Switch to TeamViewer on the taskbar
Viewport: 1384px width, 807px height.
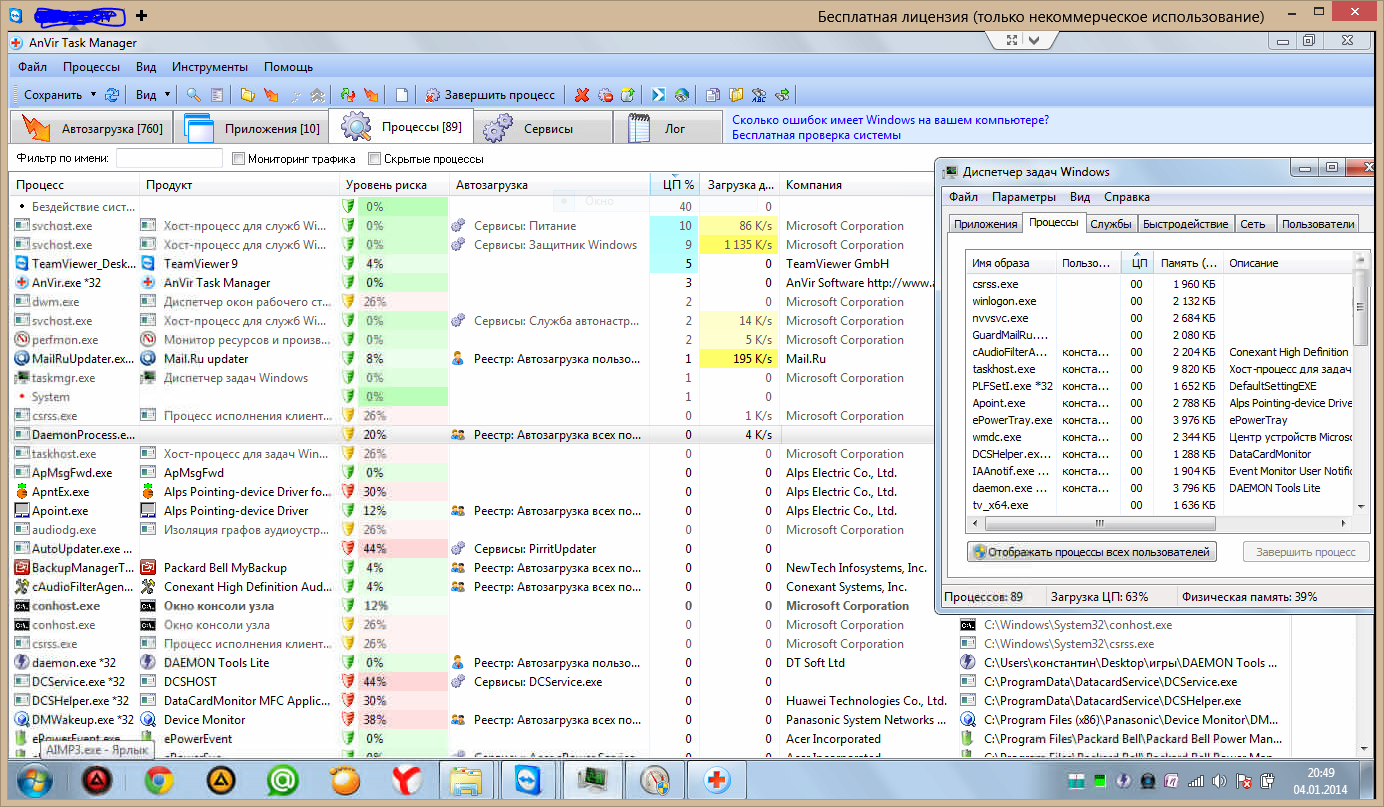527,780
